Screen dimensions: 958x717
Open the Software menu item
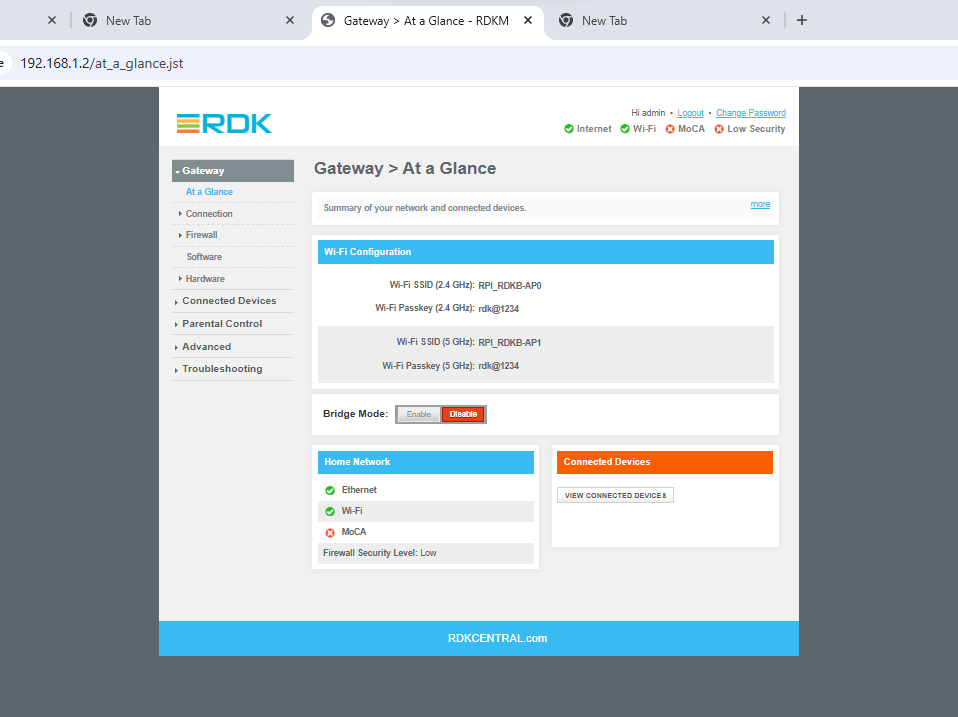(x=204, y=257)
